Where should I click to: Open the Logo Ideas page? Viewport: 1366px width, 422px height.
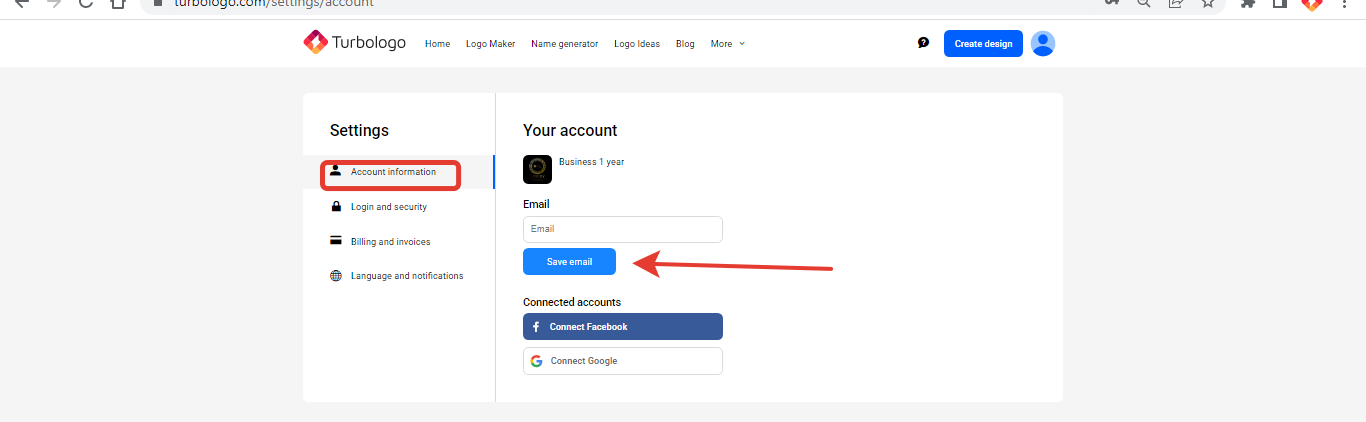pos(636,44)
